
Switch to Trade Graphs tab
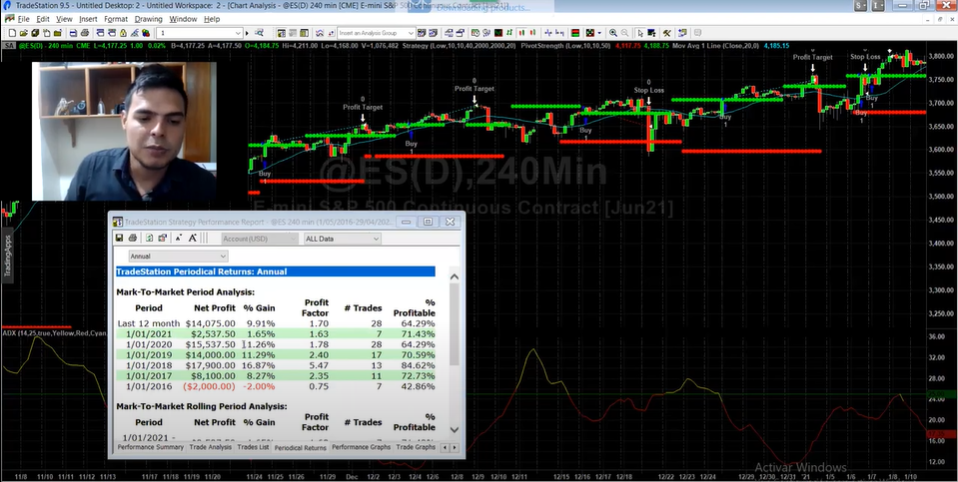point(415,447)
